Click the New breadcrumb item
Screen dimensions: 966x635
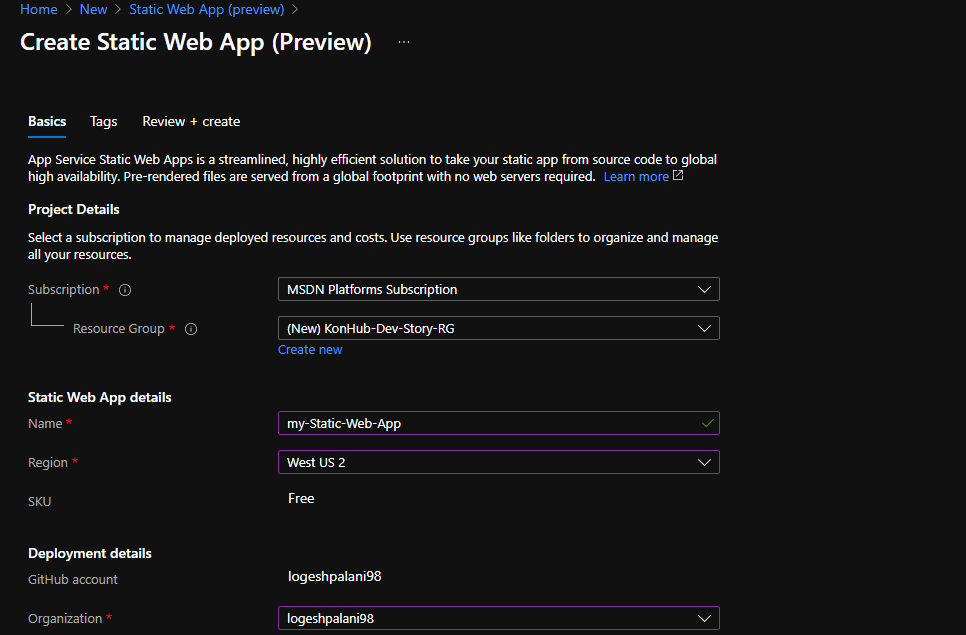93,9
